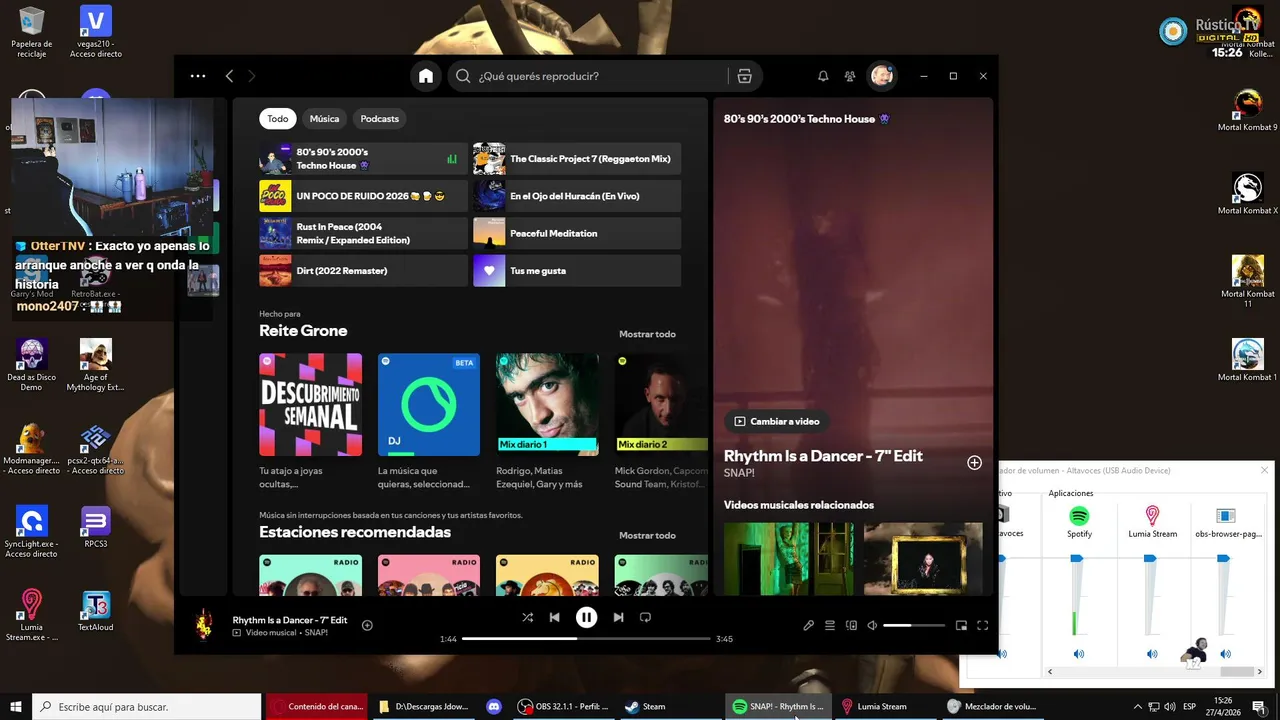Toggle shuffle playback
1280x720 pixels.
tap(527, 618)
